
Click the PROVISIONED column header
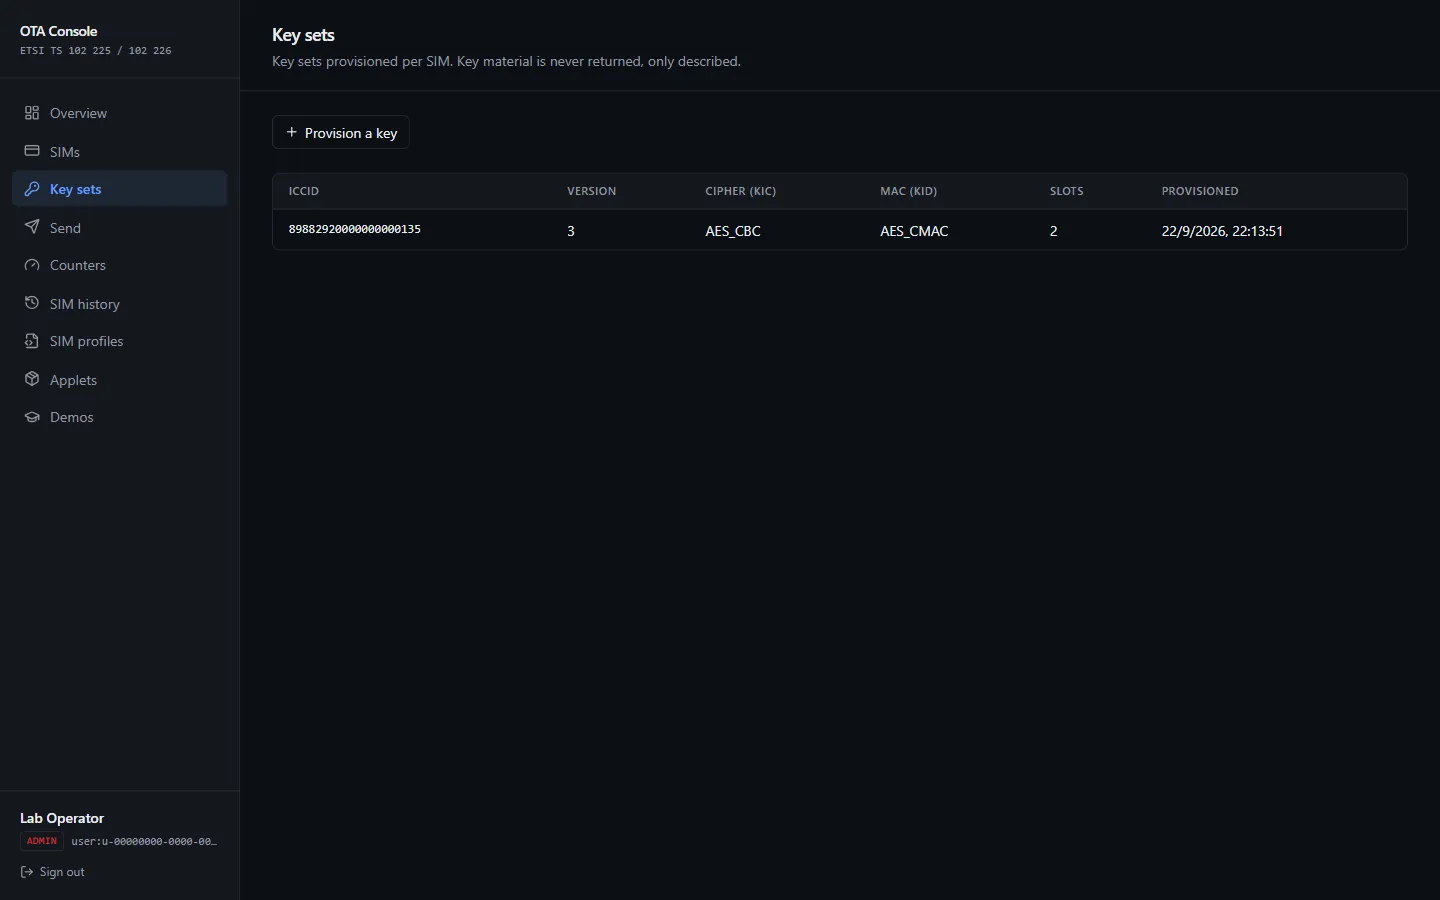click(1200, 191)
